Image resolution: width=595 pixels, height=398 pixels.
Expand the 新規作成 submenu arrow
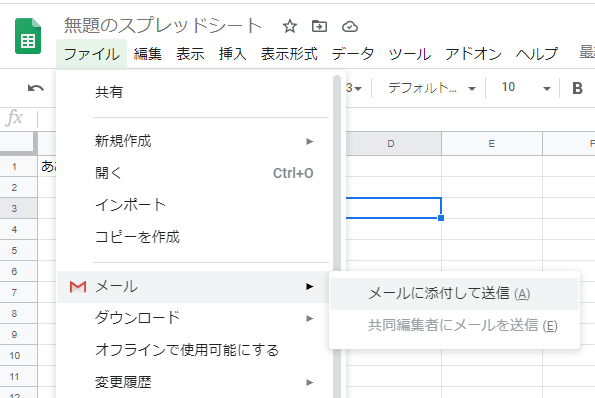coord(310,142)
